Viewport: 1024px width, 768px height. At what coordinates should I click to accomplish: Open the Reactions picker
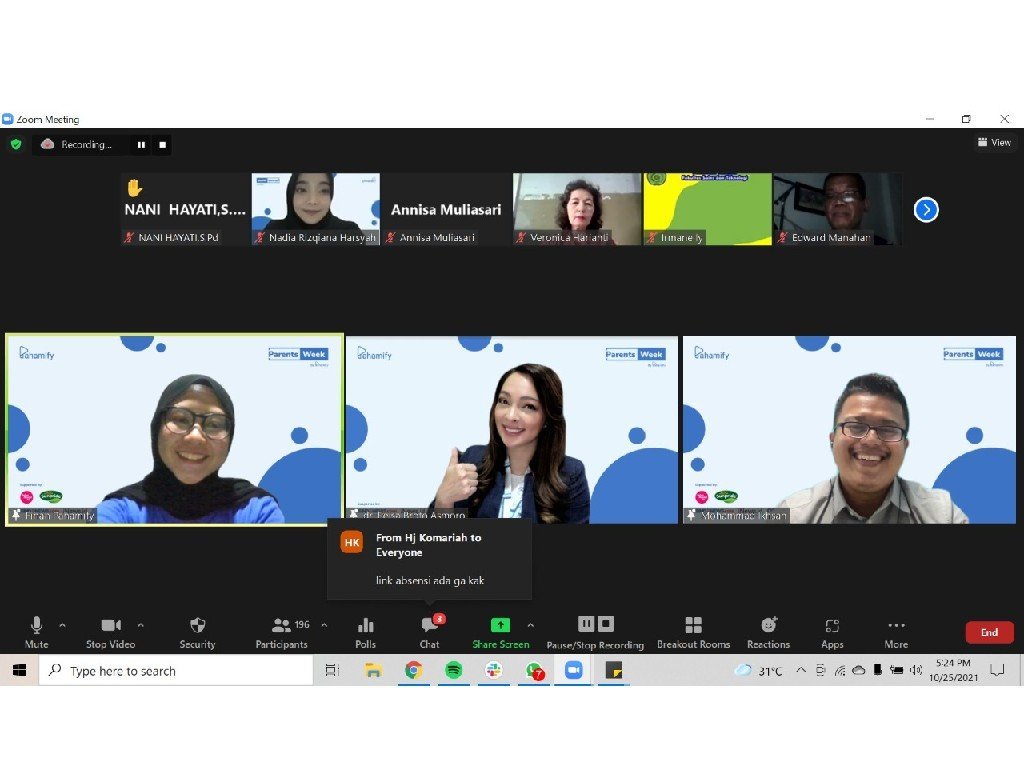pyautogui.click(x=768, y=631)
